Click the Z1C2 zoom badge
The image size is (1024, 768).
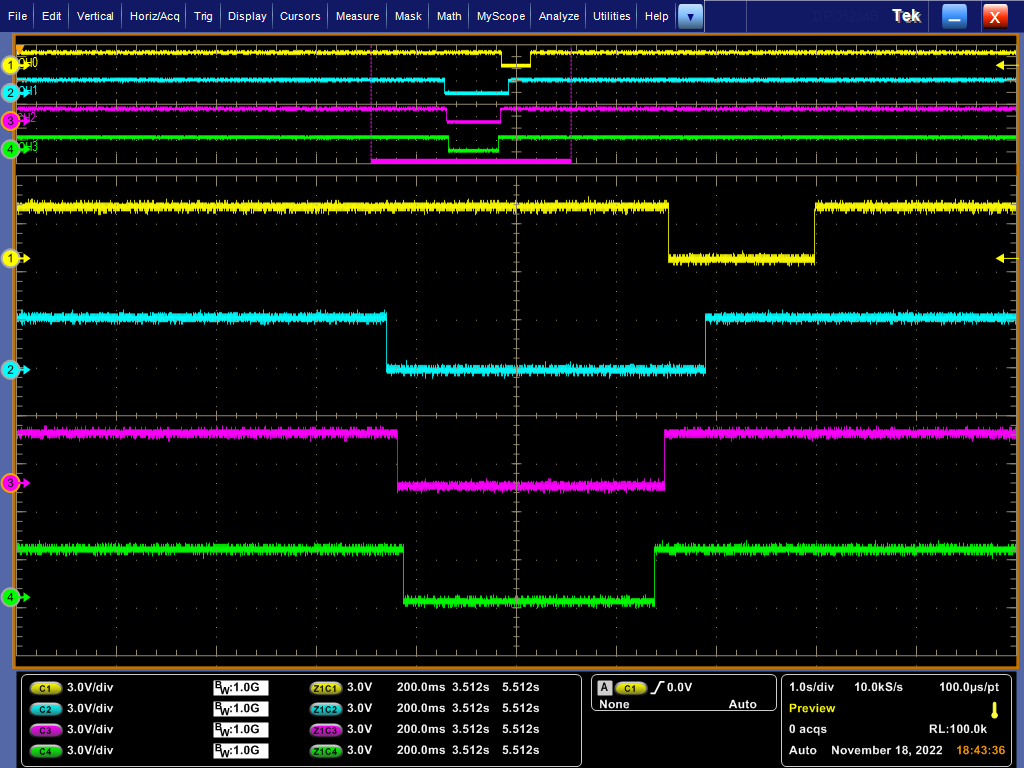(x=325, y=709)
